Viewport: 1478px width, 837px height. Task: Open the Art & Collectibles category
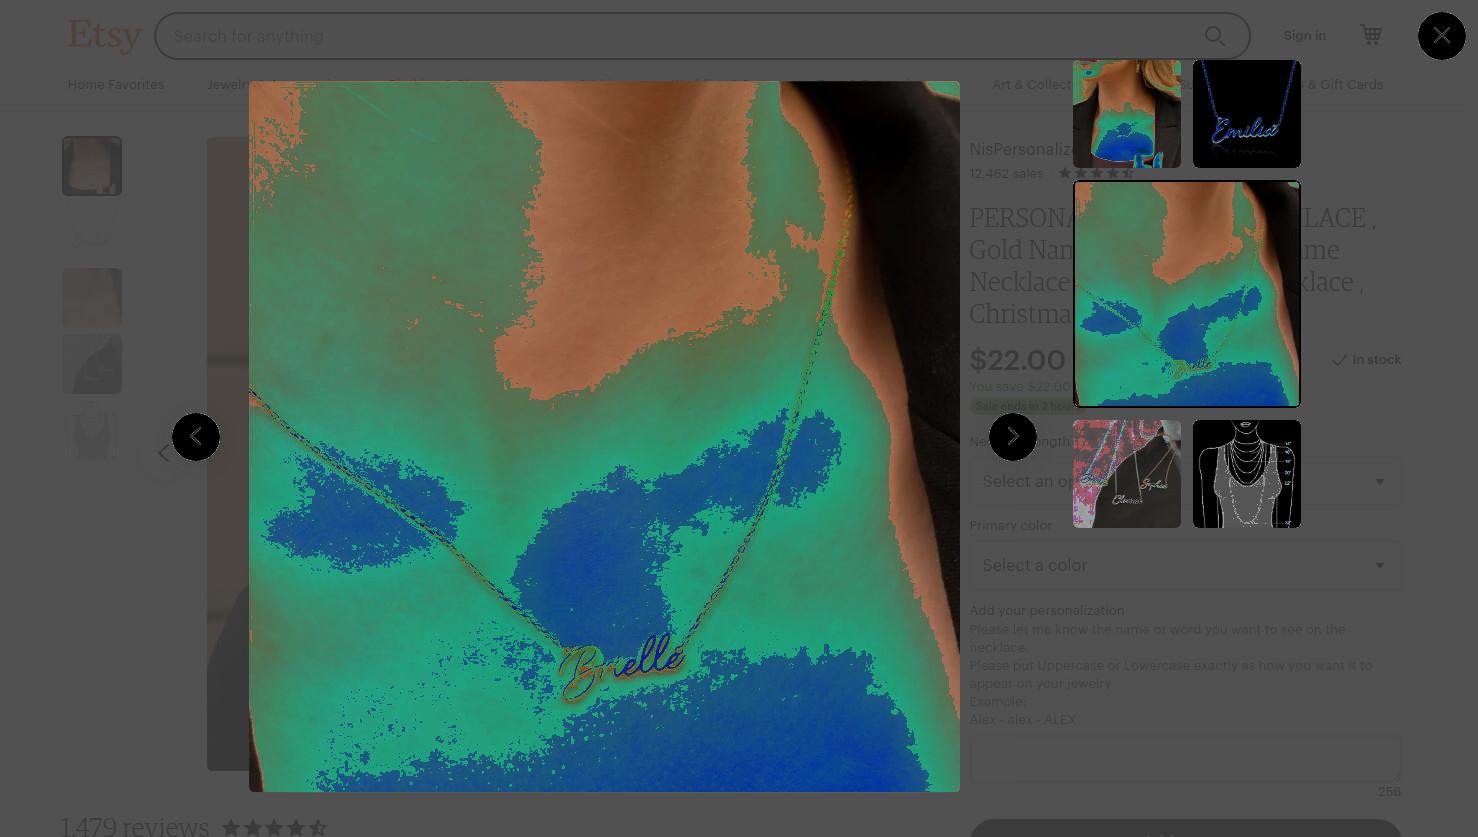click(x=1031, y=84)
